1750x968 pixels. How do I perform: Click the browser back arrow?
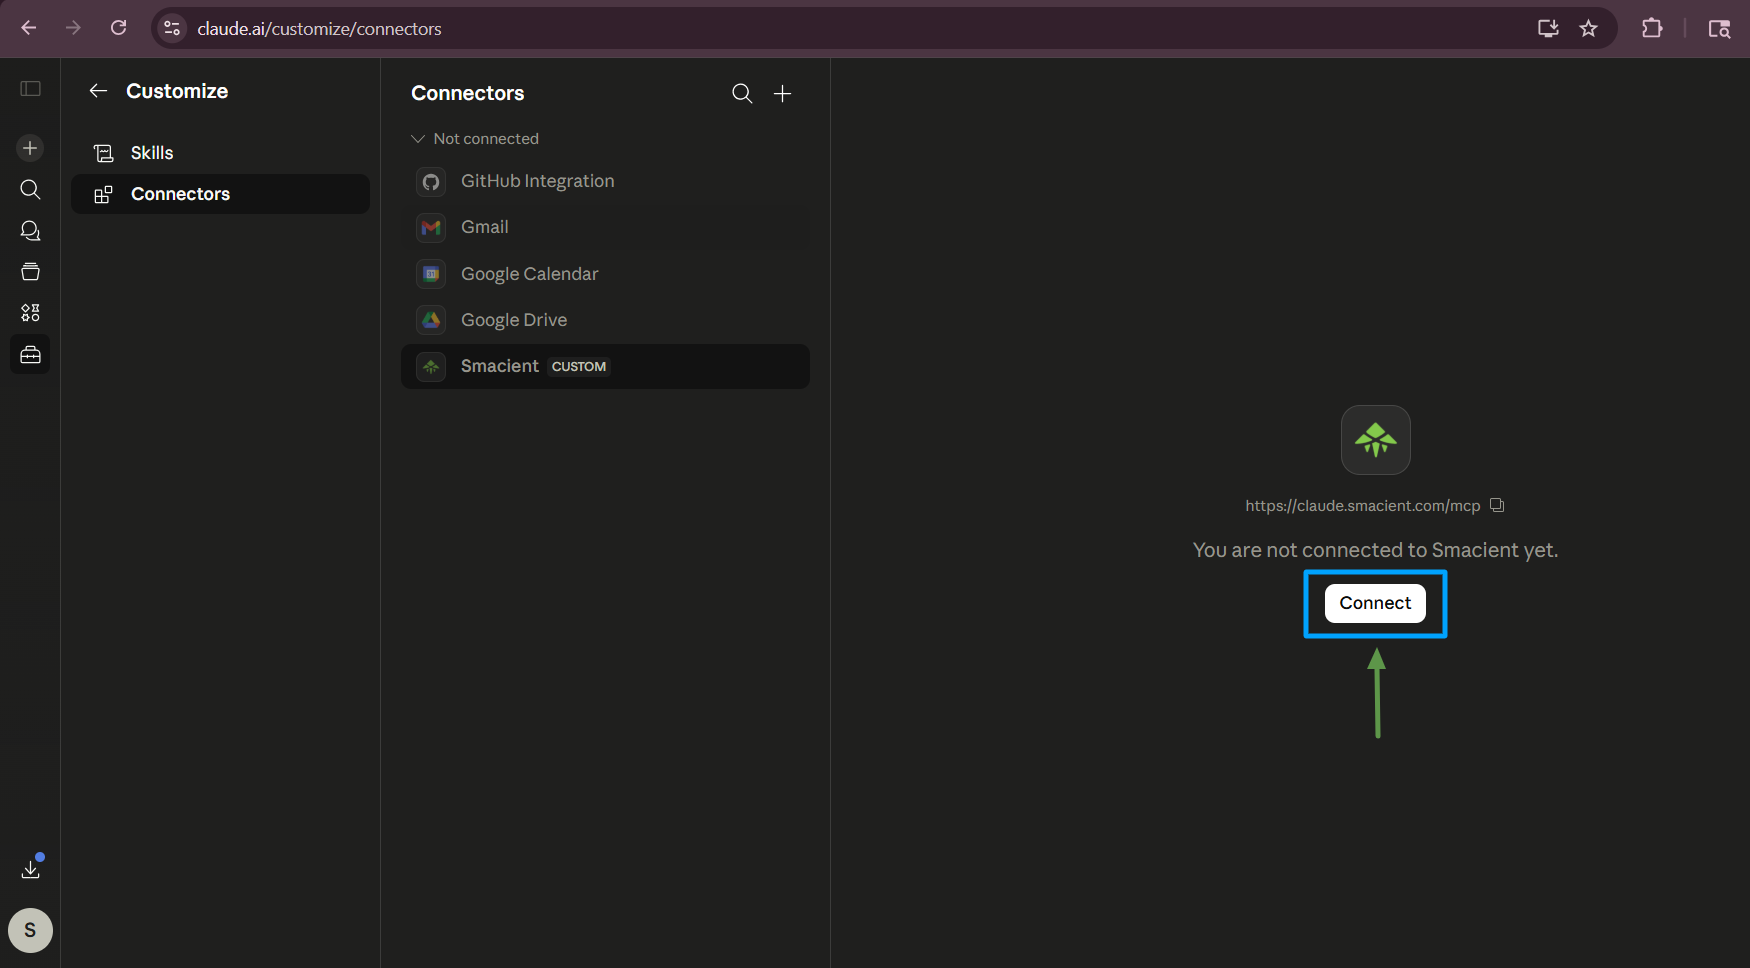pos(29,28)
